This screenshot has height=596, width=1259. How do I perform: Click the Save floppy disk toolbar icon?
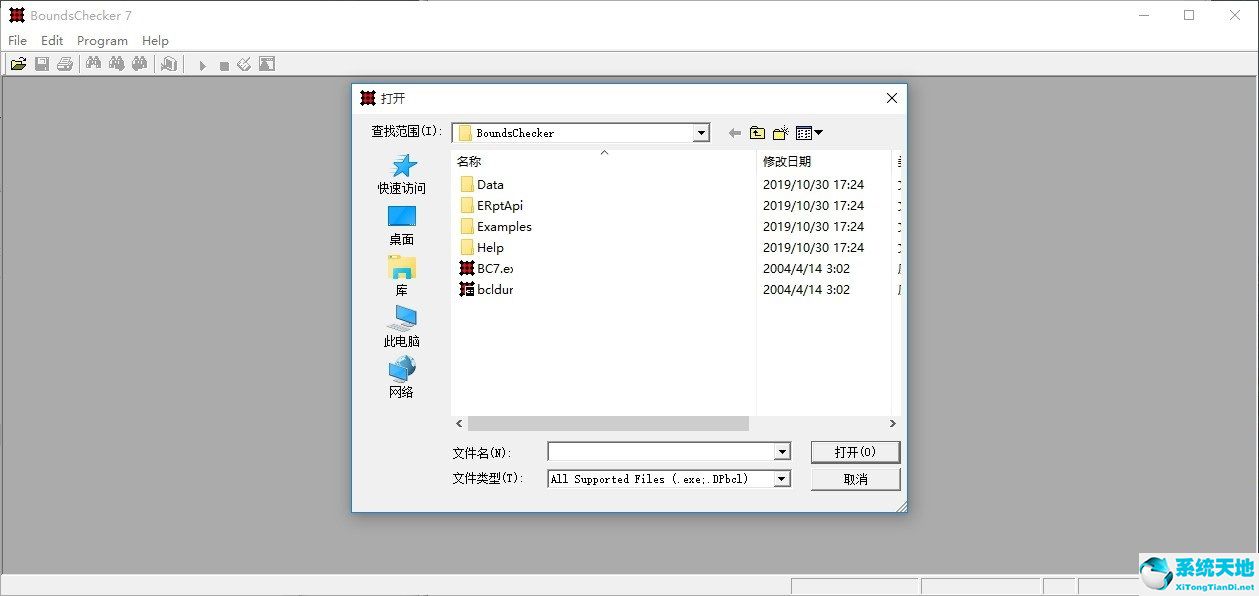pyautogui.click(x=42, y=64)
